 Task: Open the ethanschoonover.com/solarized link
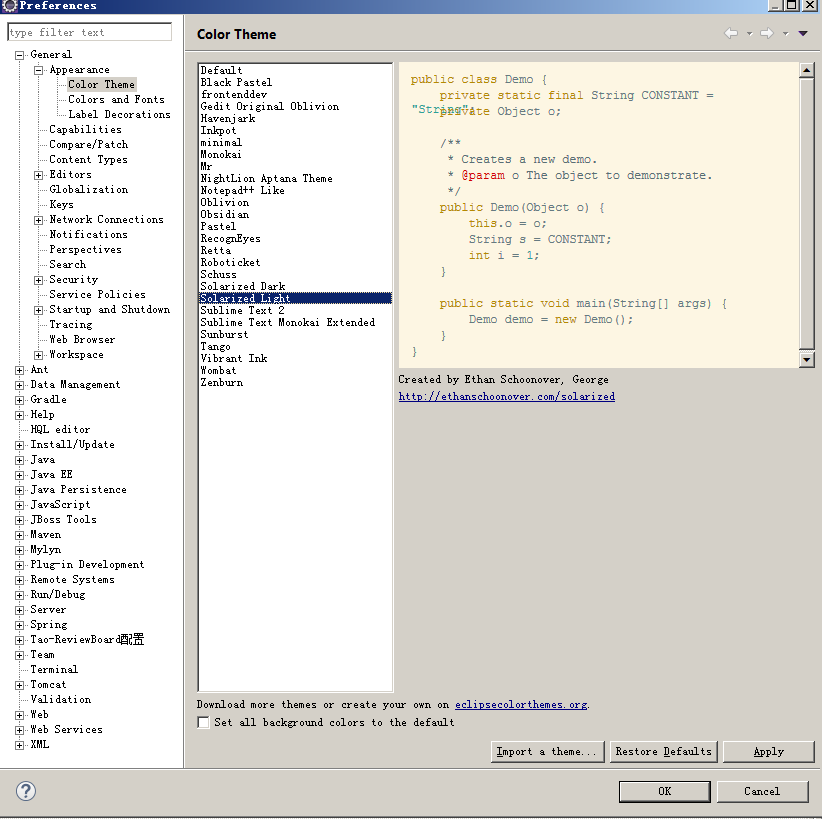[506, 396]
